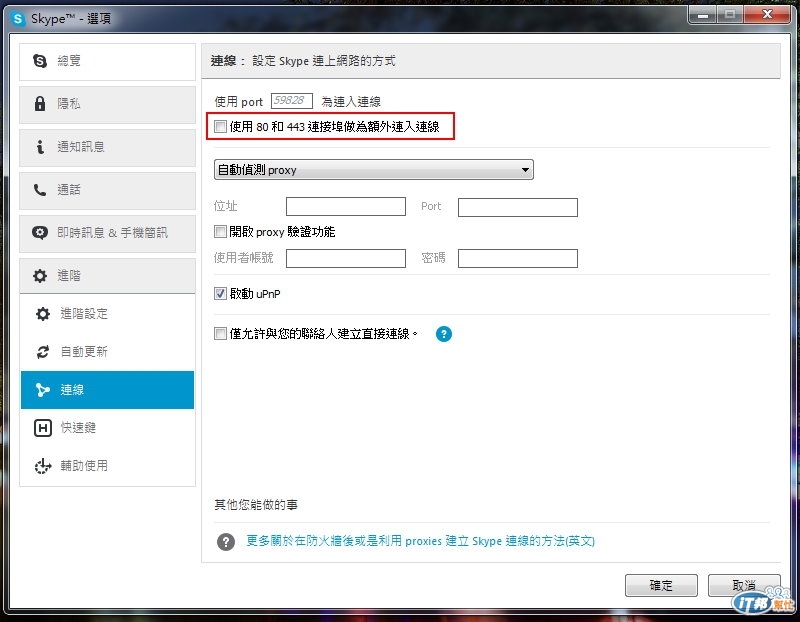
Task: Select 總覽 tab in sidebar
Action: 107,61
